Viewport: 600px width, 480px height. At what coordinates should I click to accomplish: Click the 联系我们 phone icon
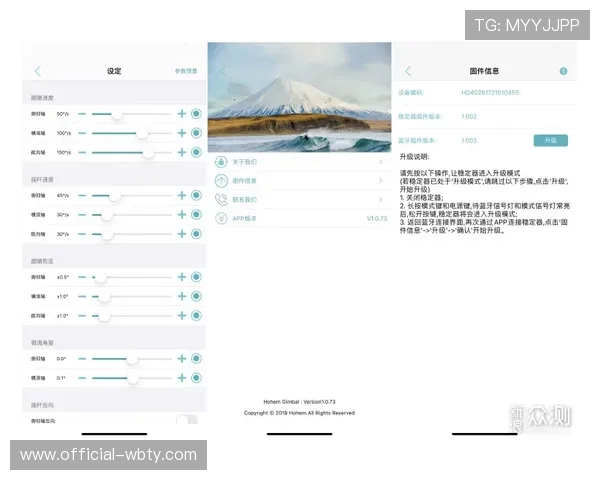pyautogui.click(x=221, y=199)
